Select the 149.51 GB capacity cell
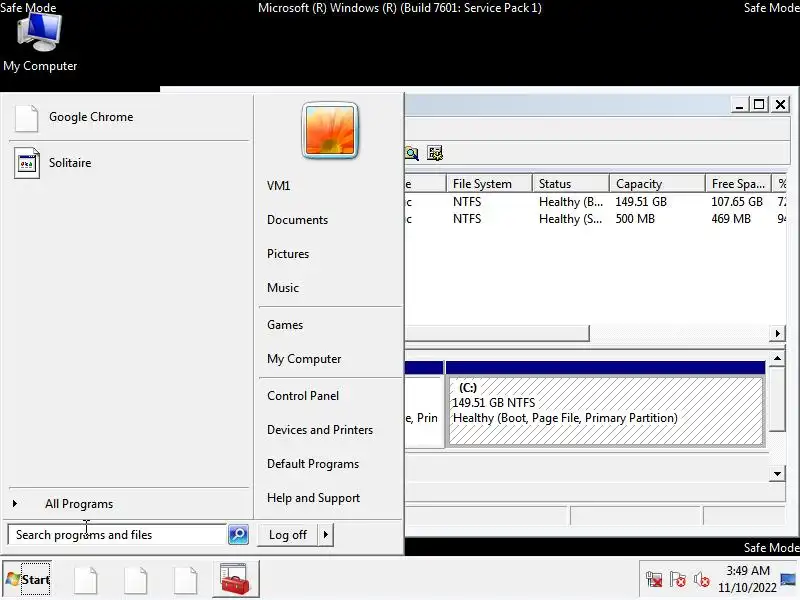 641,202
